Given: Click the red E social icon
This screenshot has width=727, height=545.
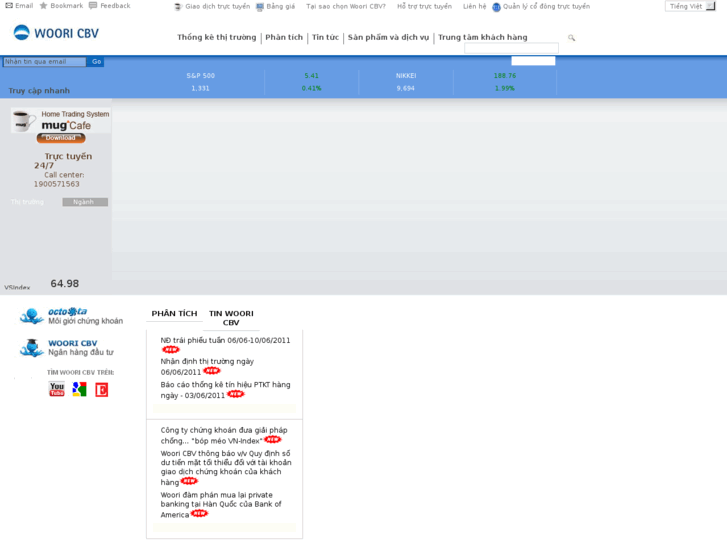Looking at the screenshot, I should point(101,389).
